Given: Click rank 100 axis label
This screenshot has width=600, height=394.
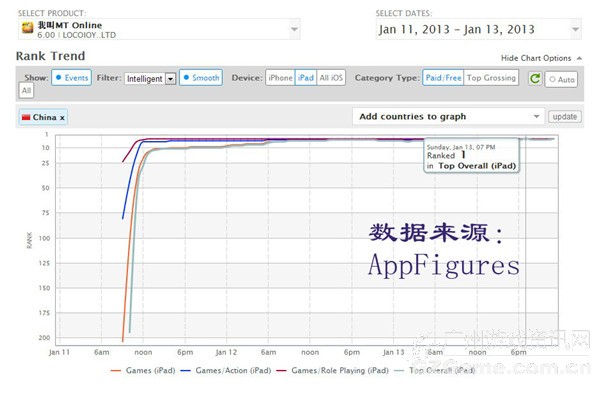Looking at the screenshot, I should point(45,238).
